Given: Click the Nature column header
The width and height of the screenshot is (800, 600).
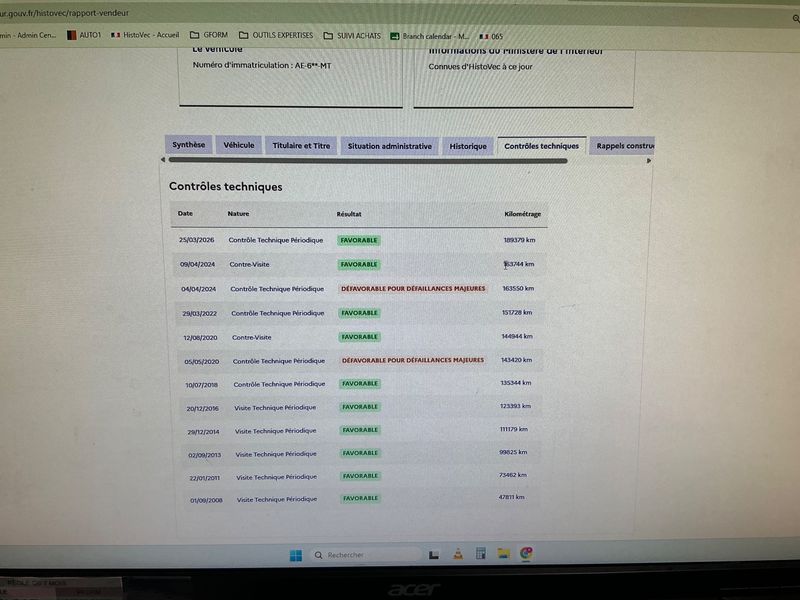Looking at the screenshot, I should [x=238, y=214].
